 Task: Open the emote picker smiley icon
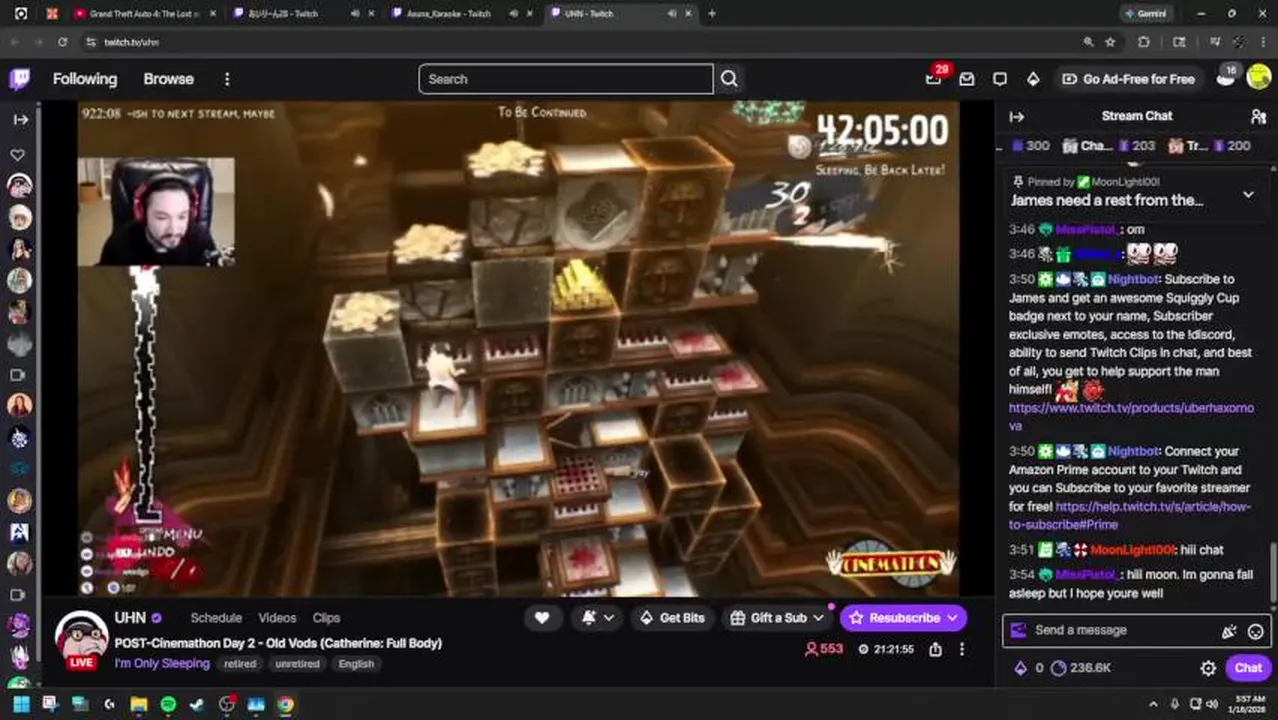(x=1256, y=631)
